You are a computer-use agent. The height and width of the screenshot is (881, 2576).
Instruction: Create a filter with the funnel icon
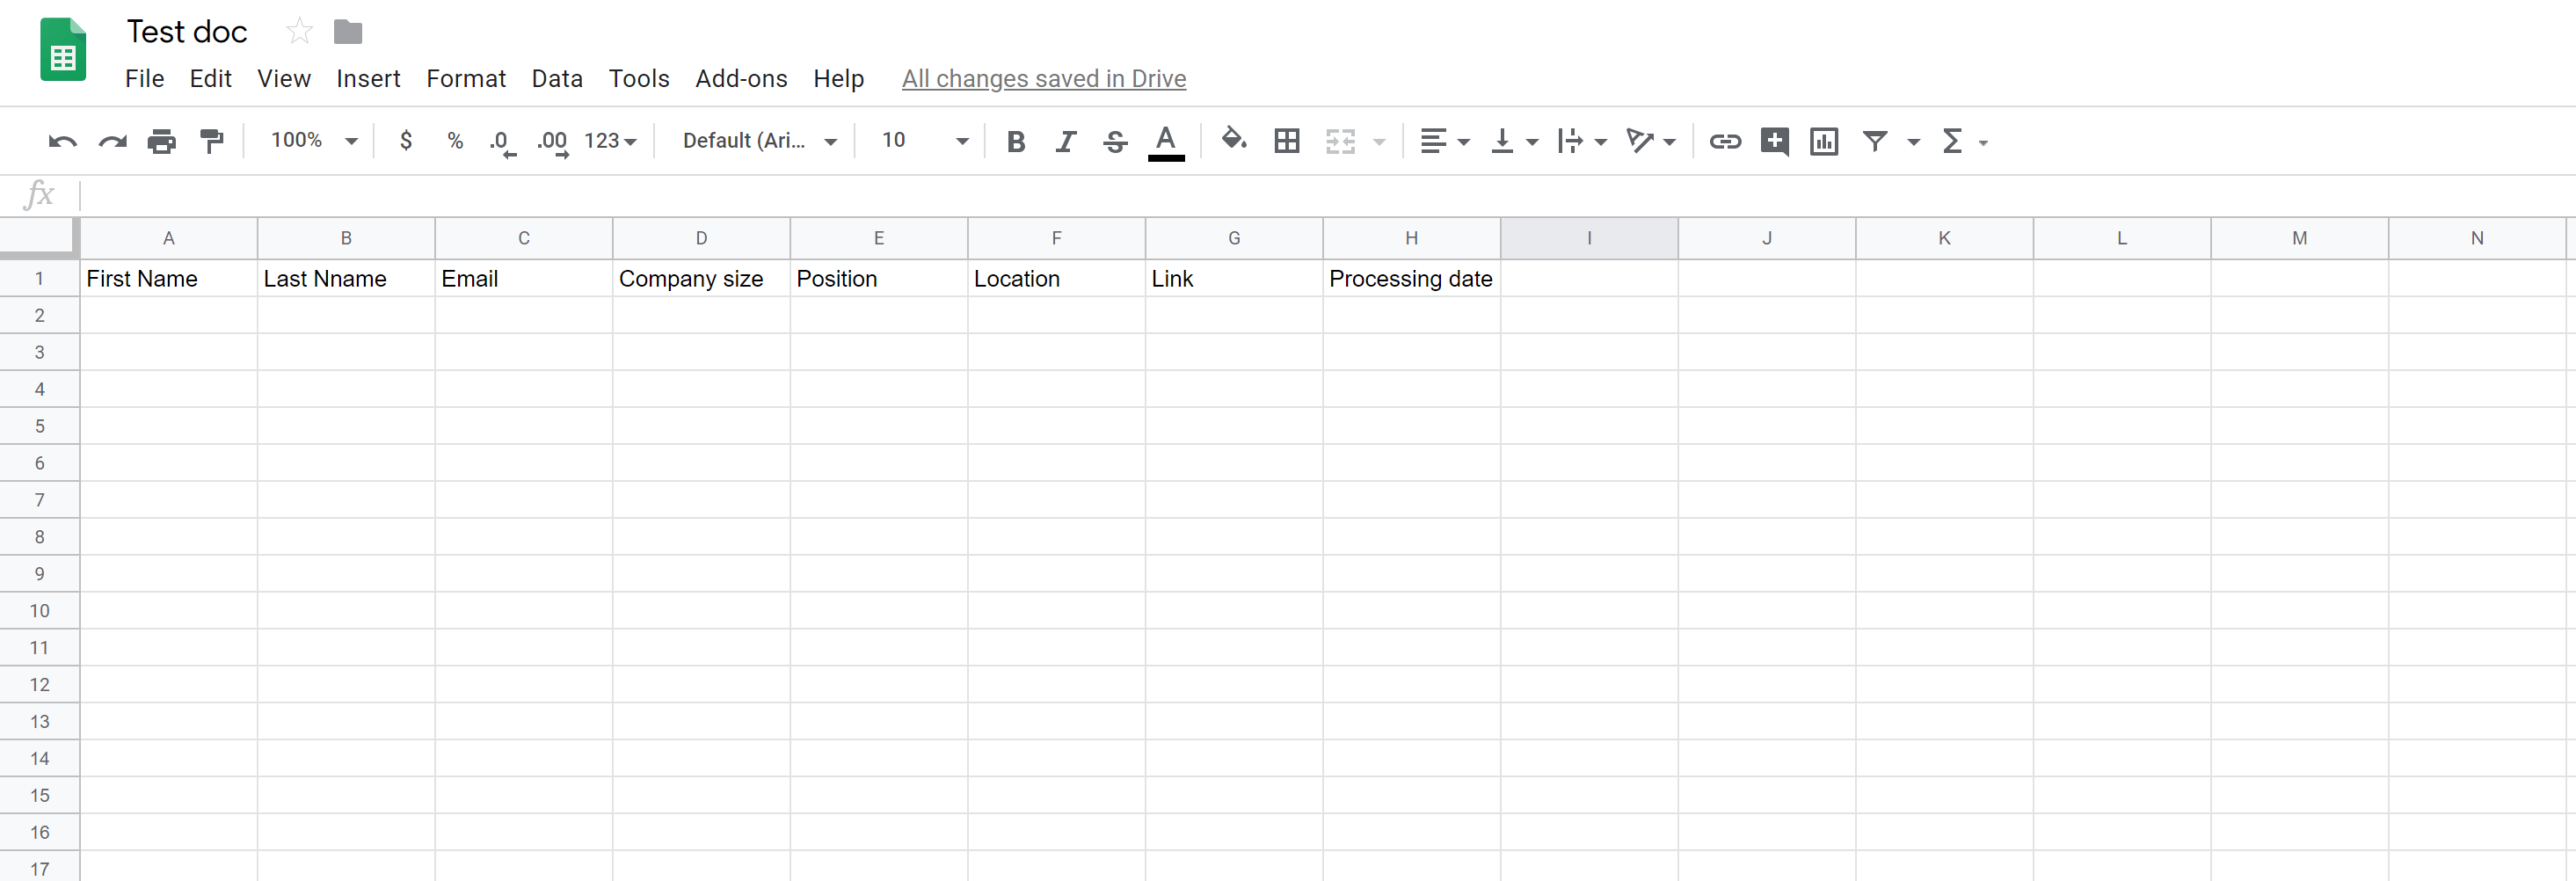[1875, 141]
